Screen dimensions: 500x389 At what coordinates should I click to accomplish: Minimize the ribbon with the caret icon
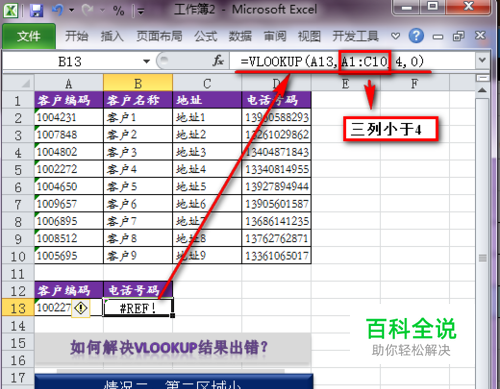(395, 36)
